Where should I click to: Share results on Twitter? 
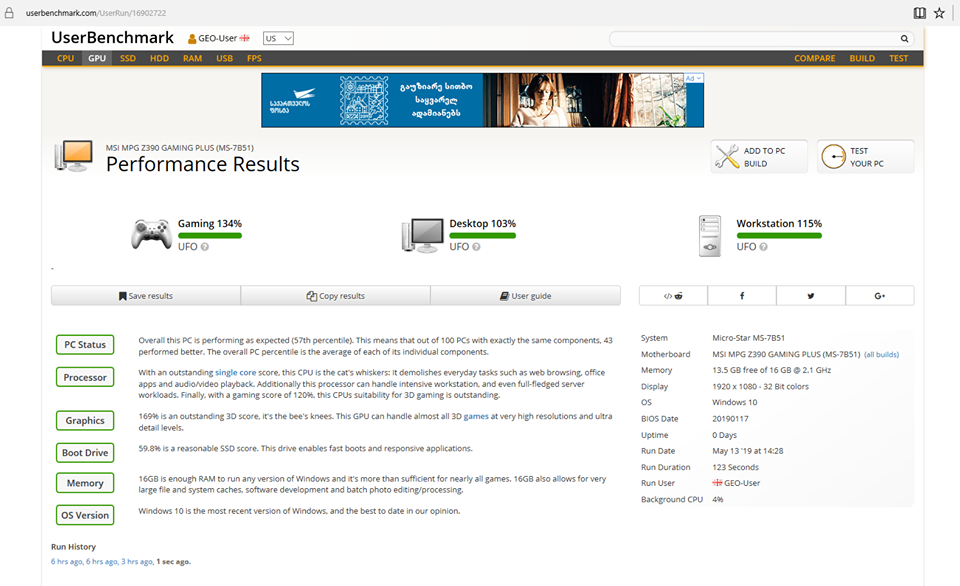click(x=811, y=296)
